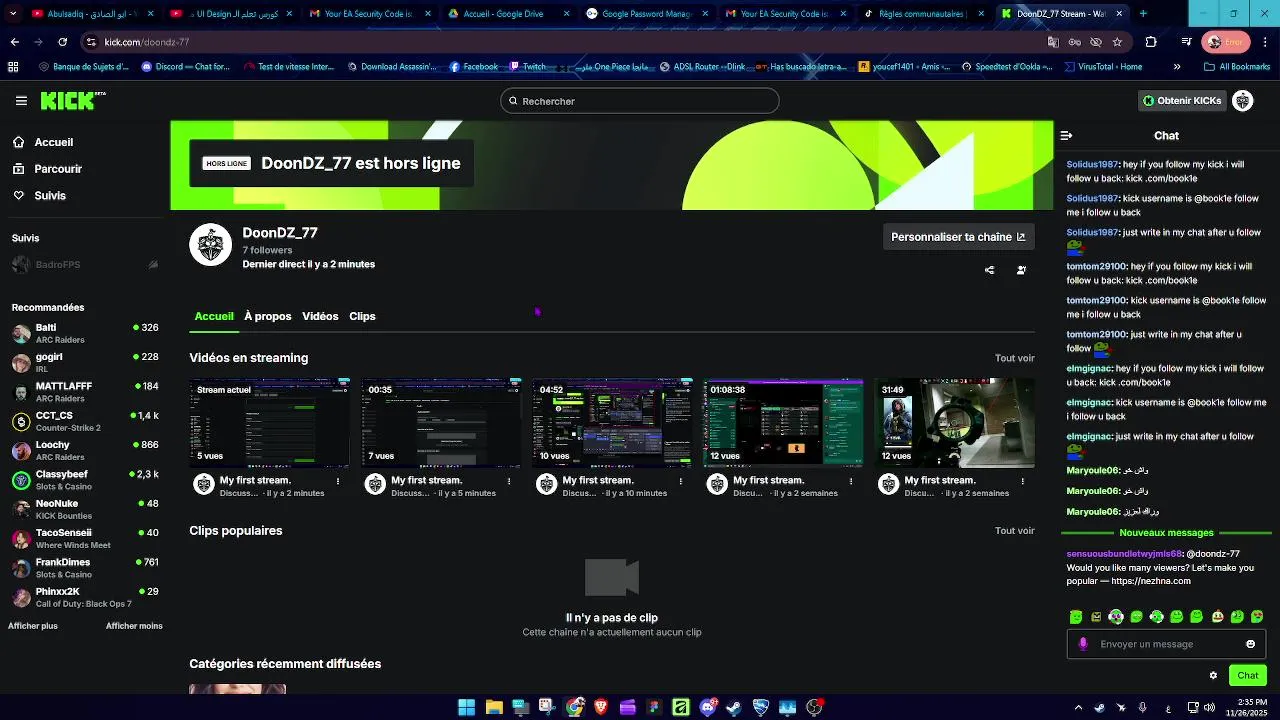Open OBS Studio from taskbar
Viewport: 1280px width, 720px height.
coord(814,707)
